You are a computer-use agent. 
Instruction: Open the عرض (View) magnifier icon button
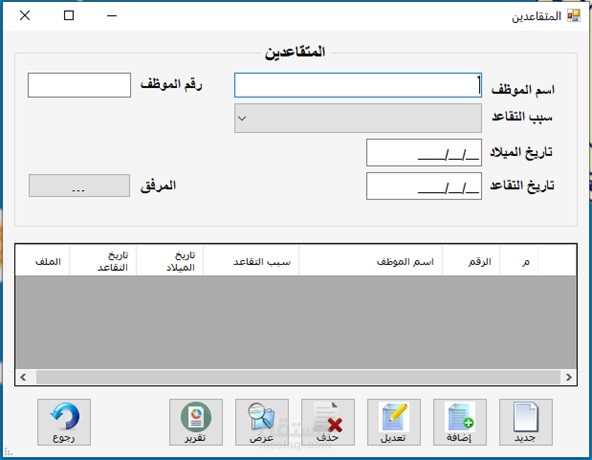[x=262, y=422]
